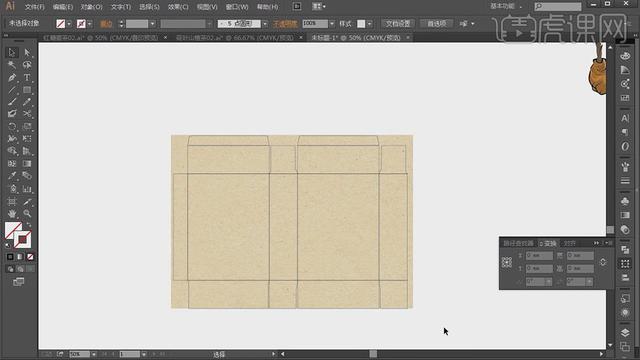Reset to default fill and stroke
Viewport: 640px width, 360px height.
point(8,245)
